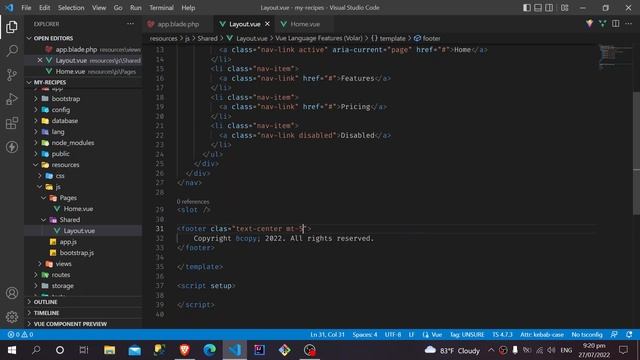The height and width of the screenshot is (360, 640).
Task: Click the Spaces: 4 indentation status item
Action: click(365, 334)
